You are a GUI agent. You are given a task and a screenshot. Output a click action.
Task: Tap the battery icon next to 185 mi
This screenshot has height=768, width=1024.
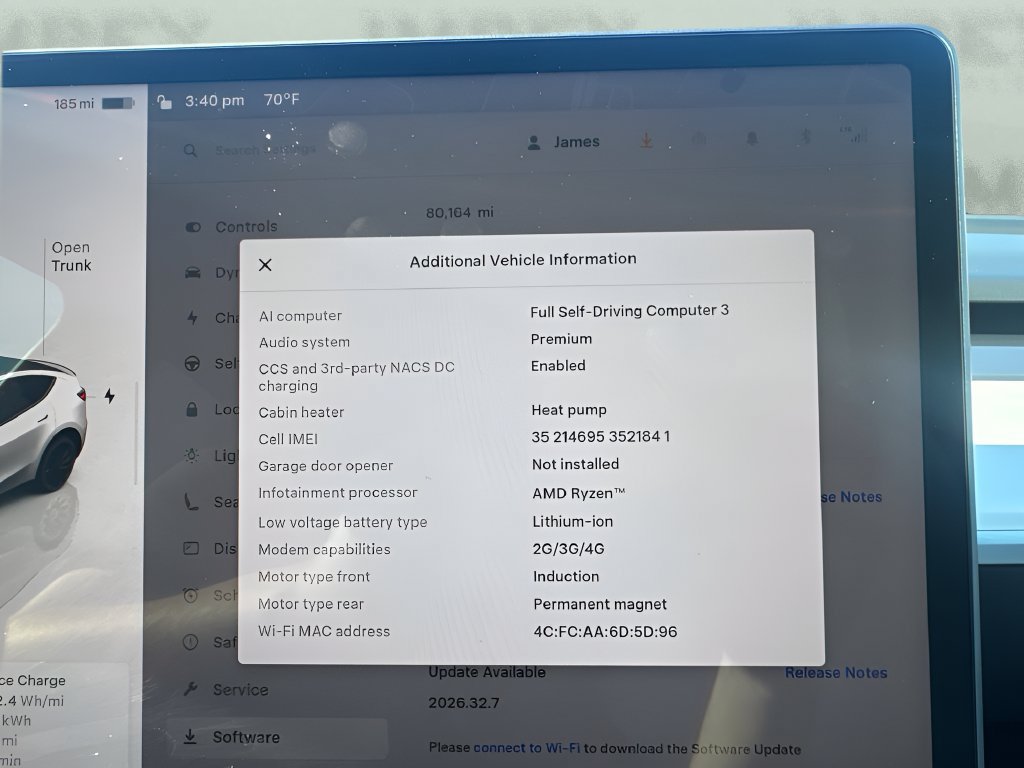[118, 103]
